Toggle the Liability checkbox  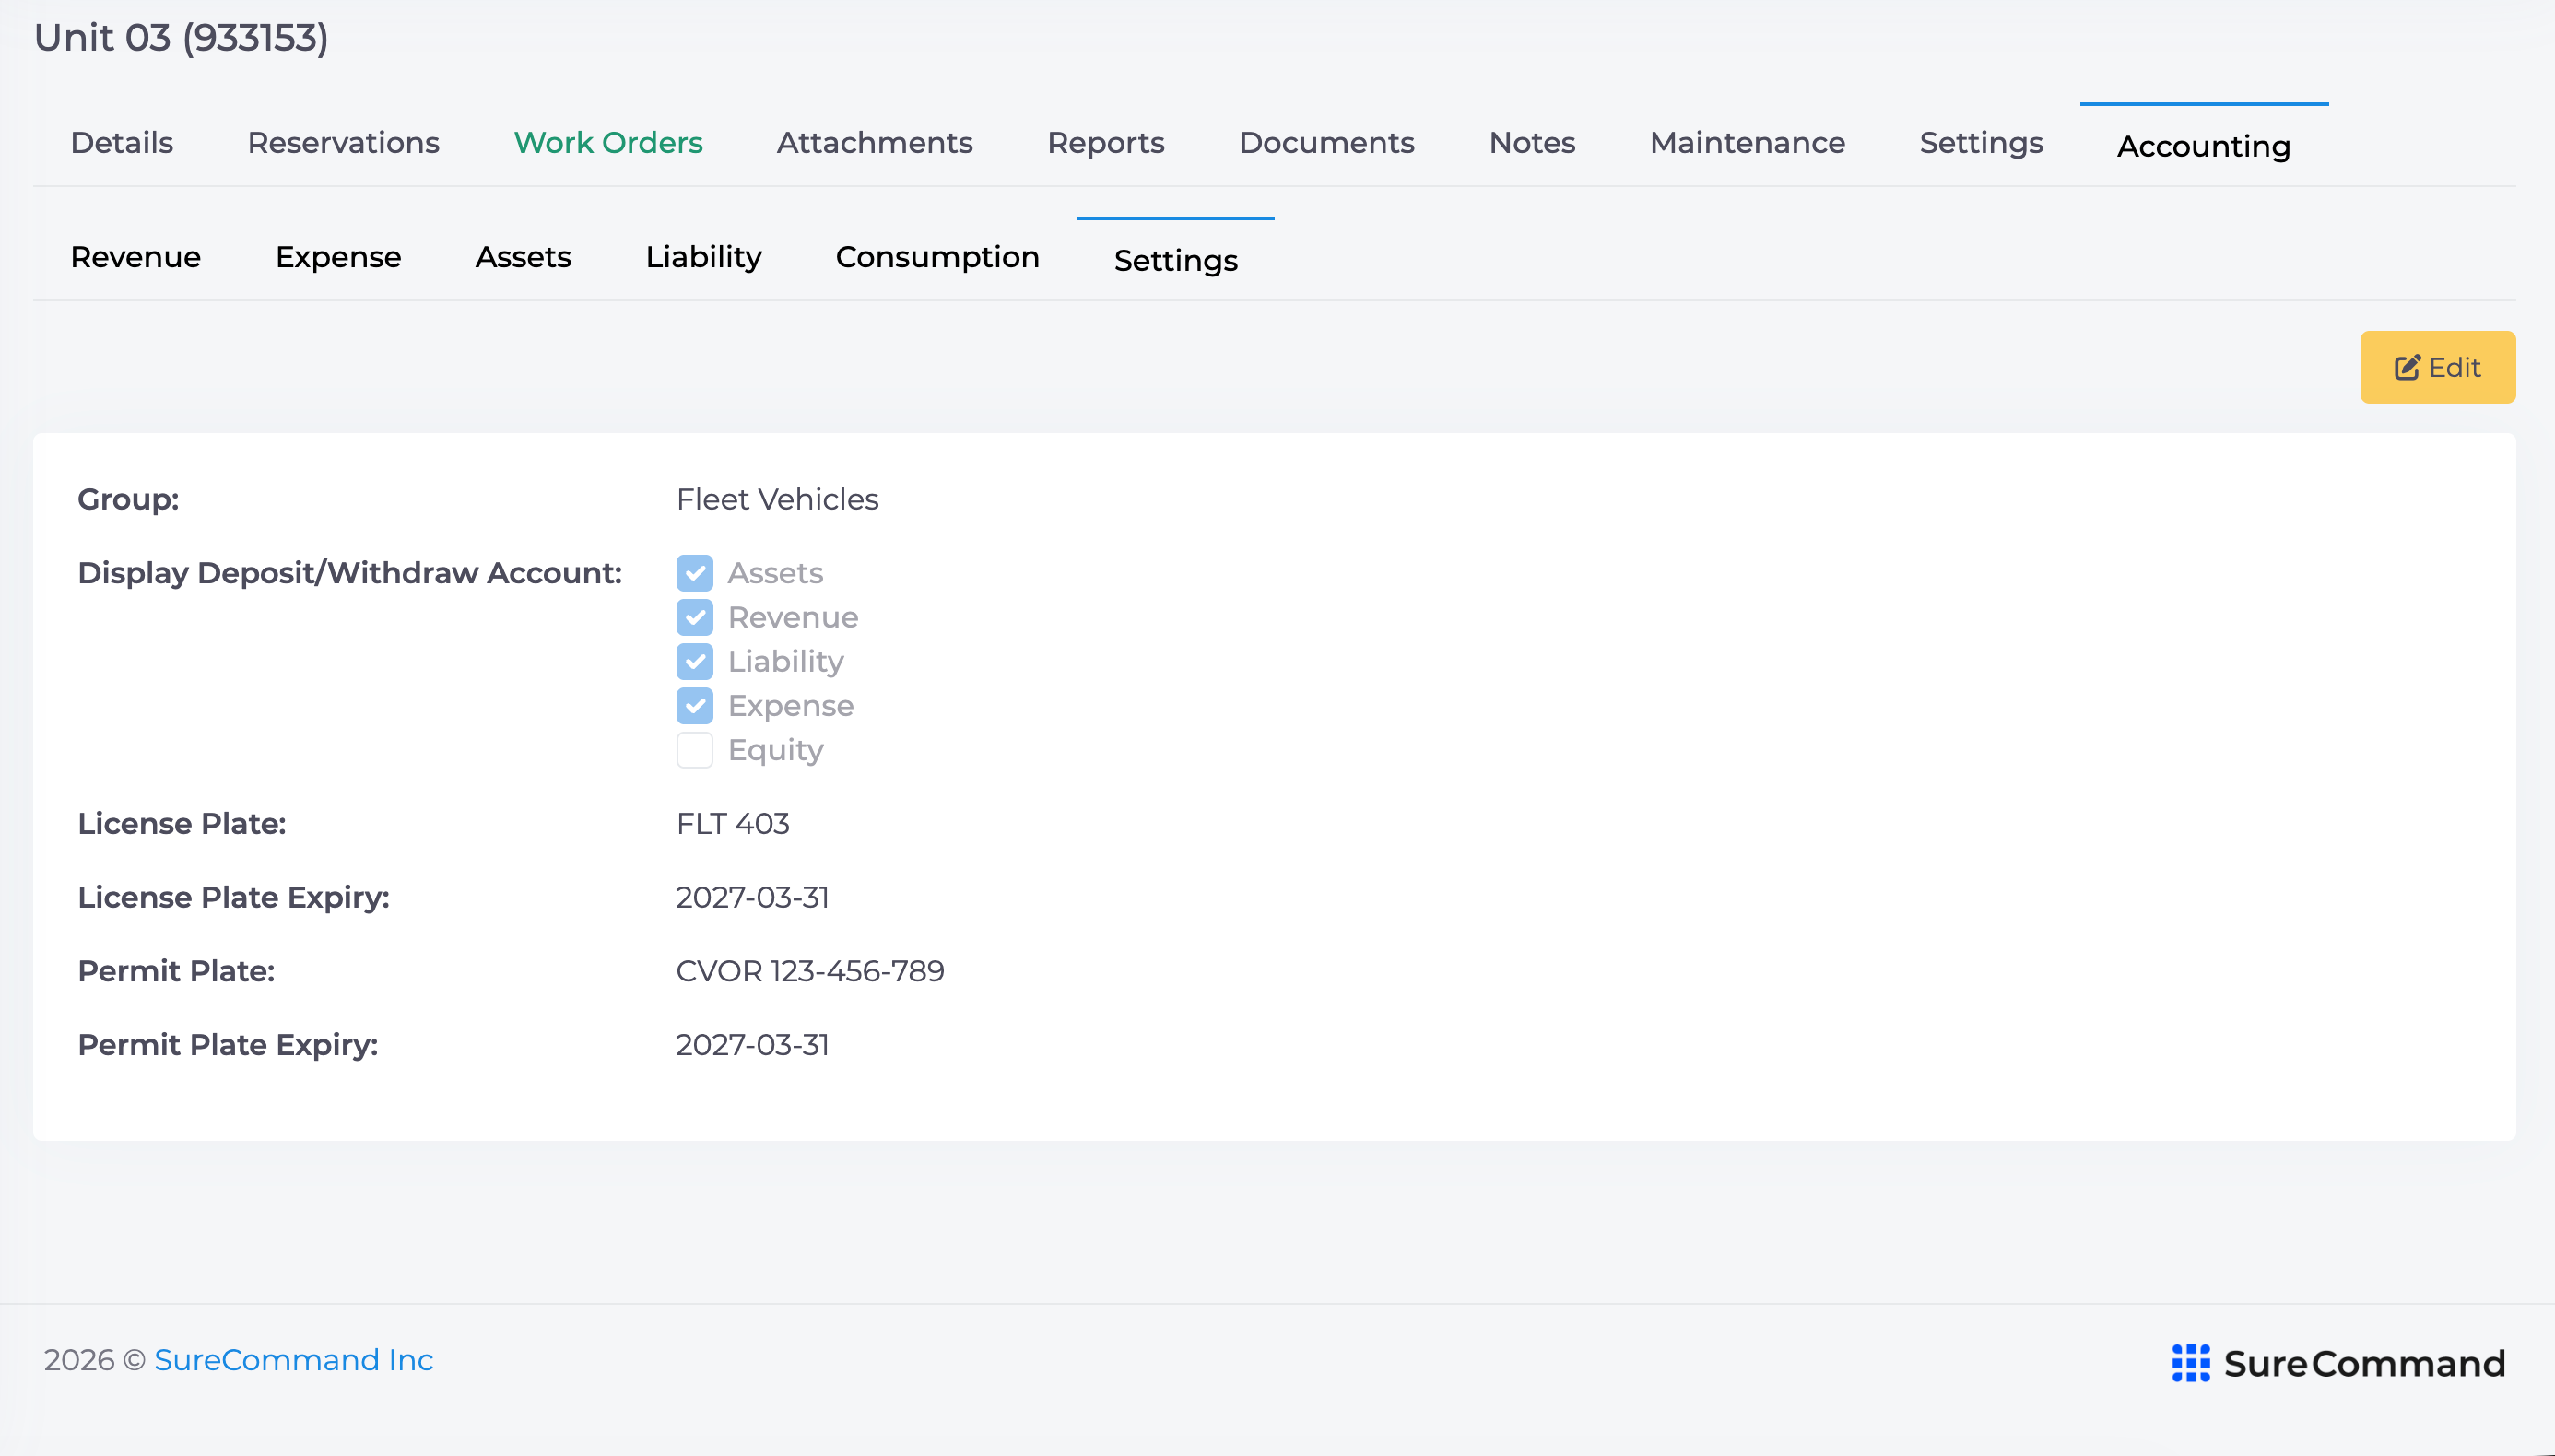[694, 661]
